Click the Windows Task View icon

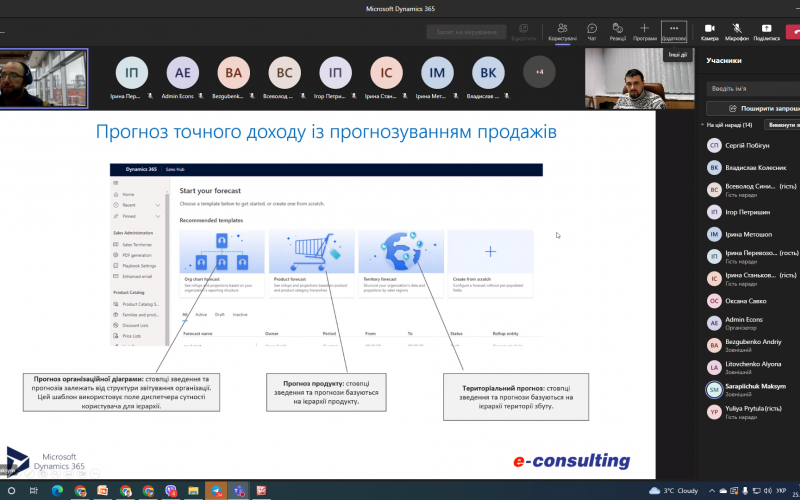coord(34,491)
